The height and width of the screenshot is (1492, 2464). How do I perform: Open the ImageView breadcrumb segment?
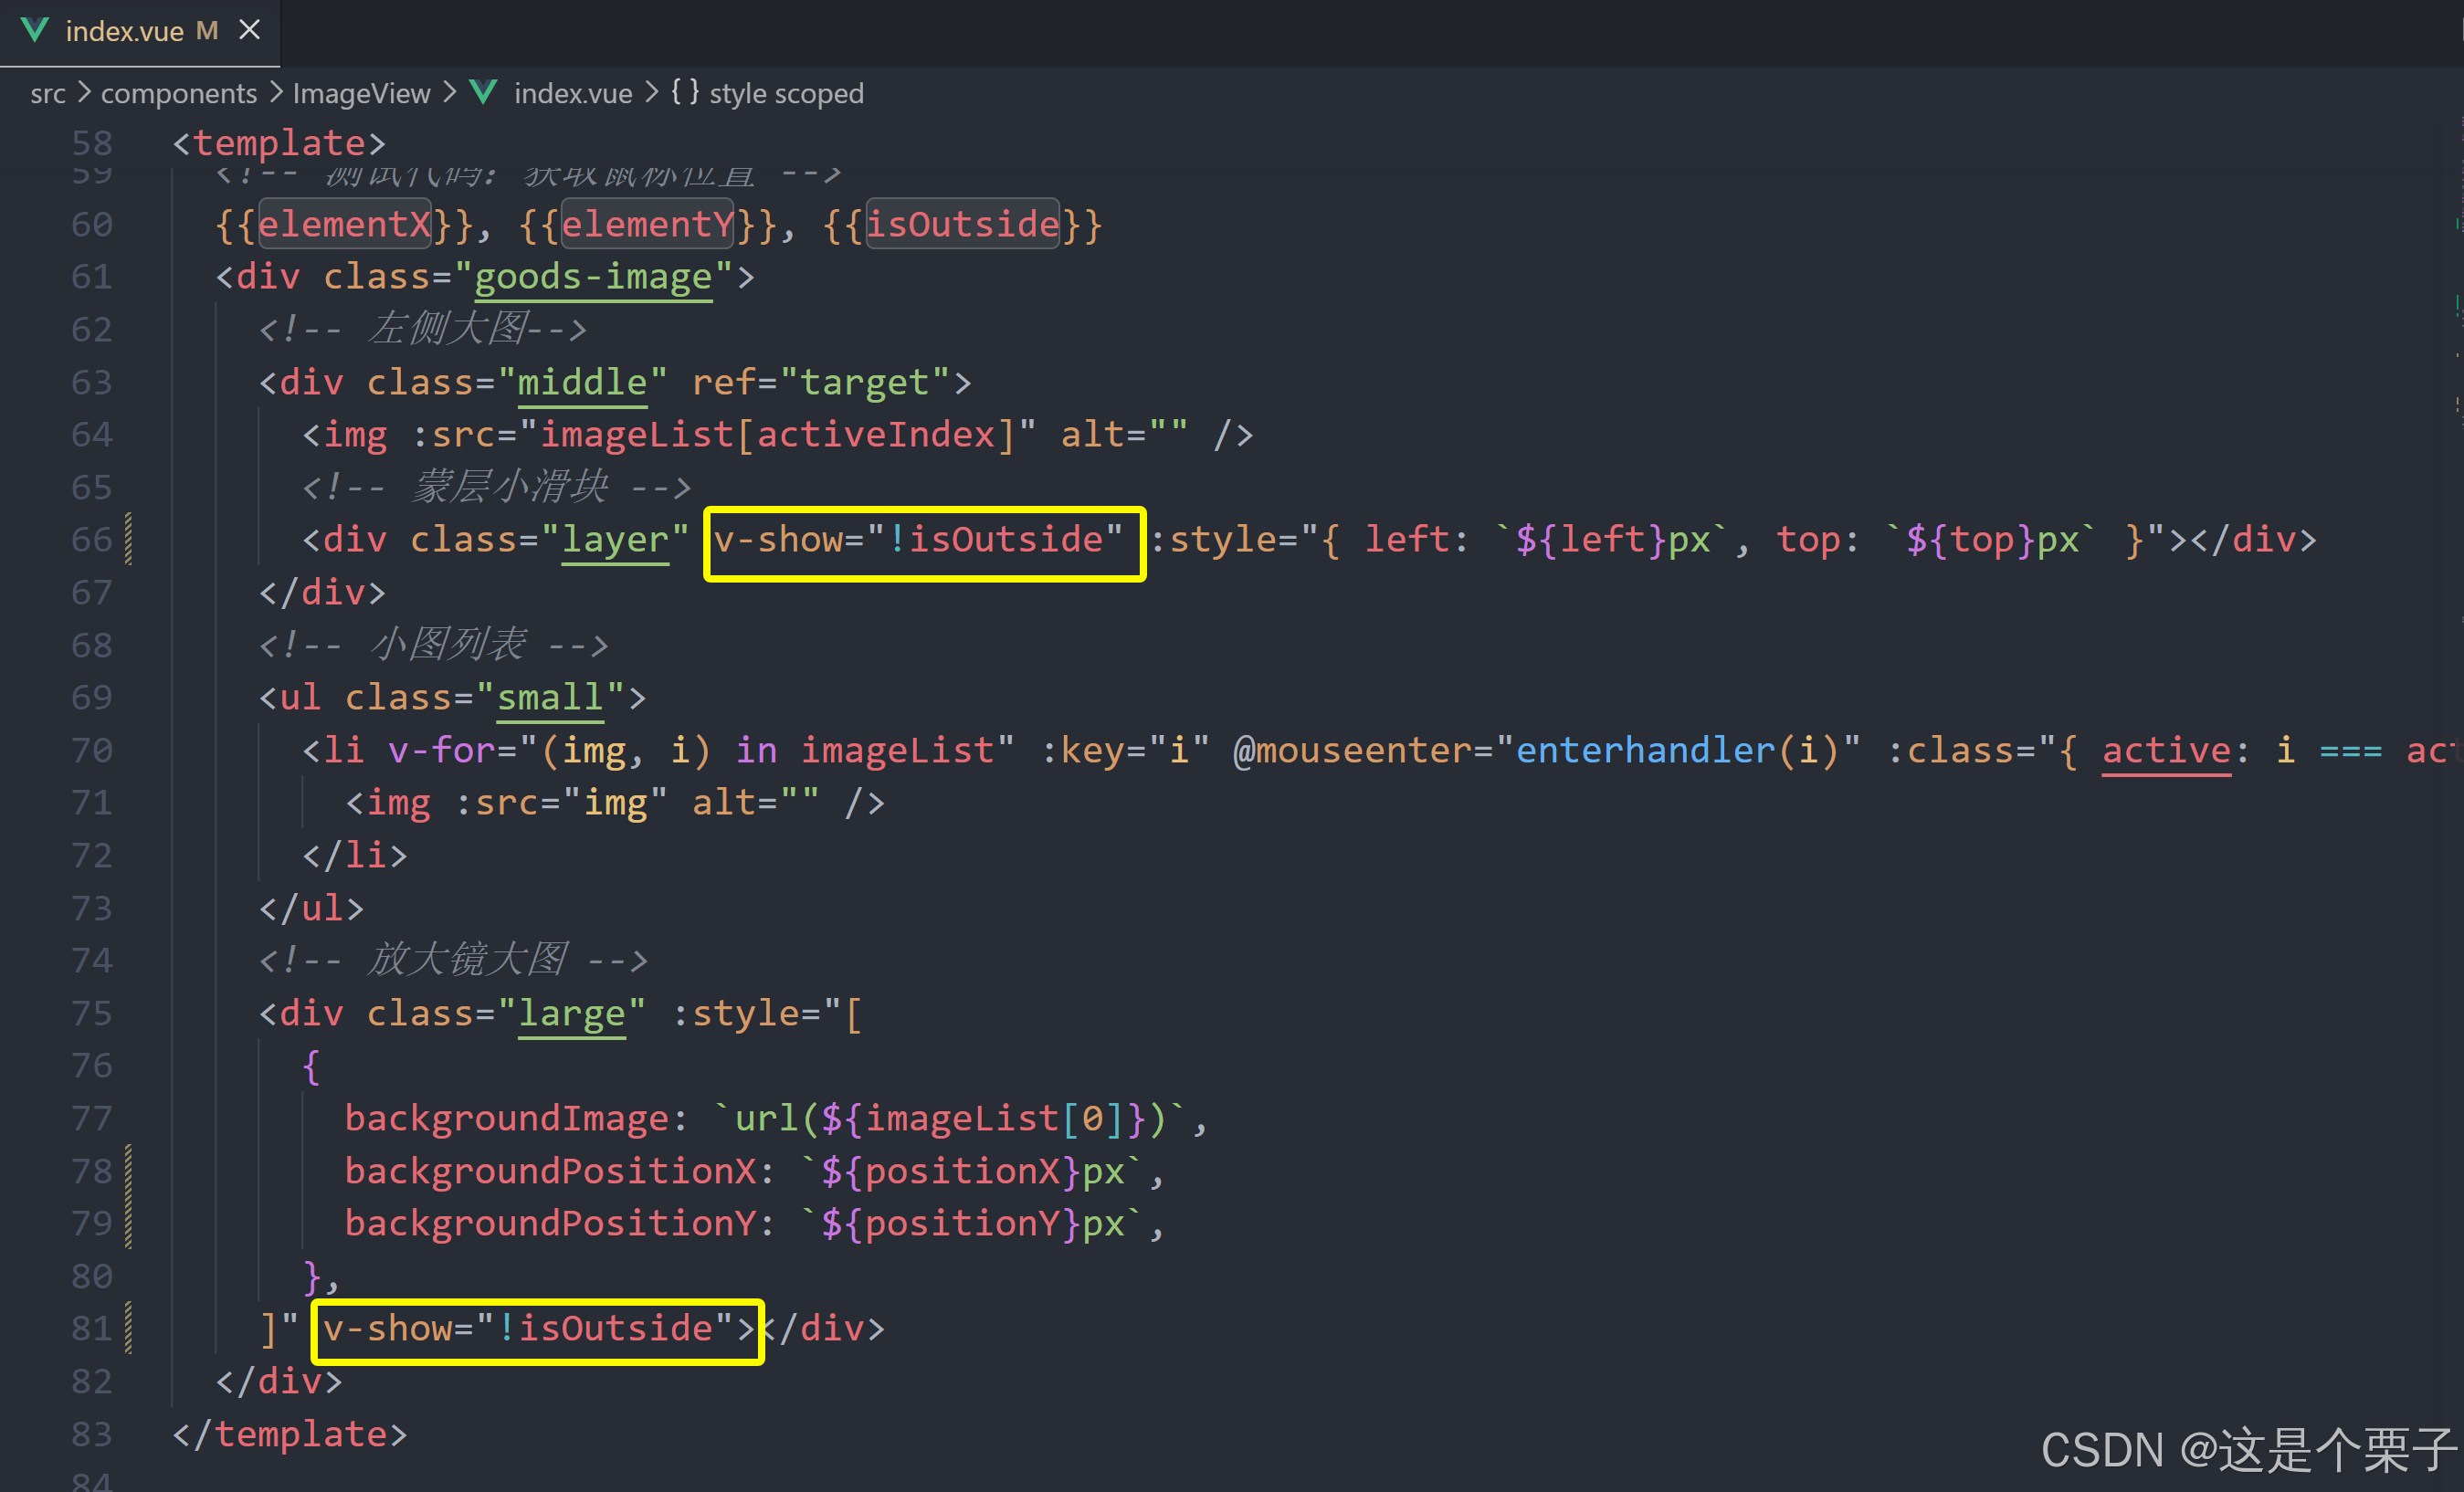tap(361, 94)
